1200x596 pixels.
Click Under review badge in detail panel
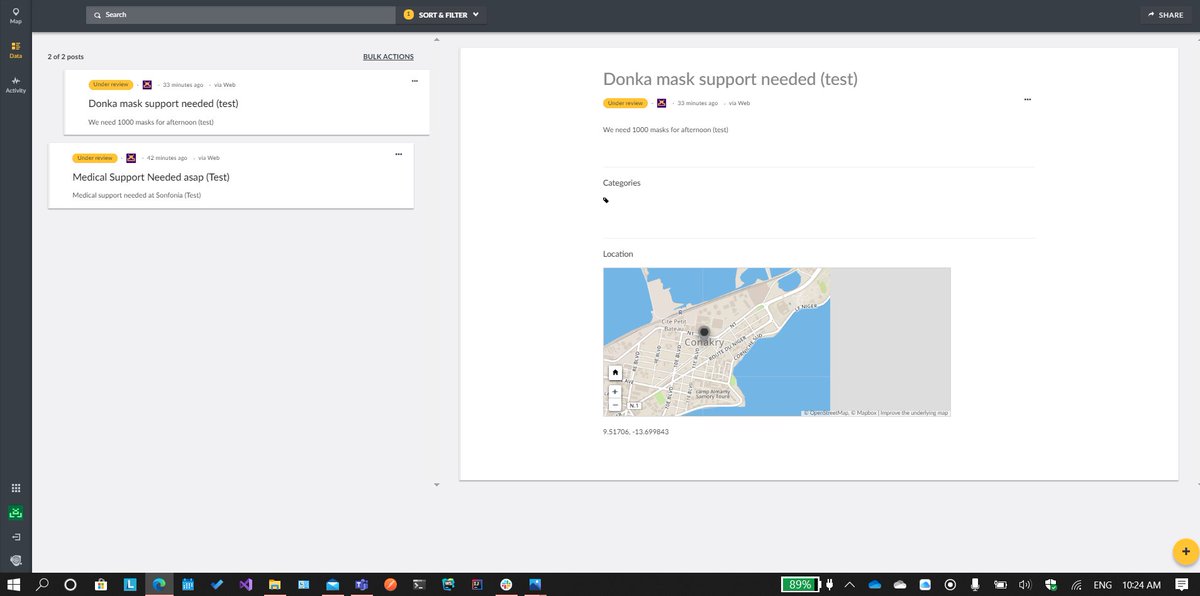(625, 103)
